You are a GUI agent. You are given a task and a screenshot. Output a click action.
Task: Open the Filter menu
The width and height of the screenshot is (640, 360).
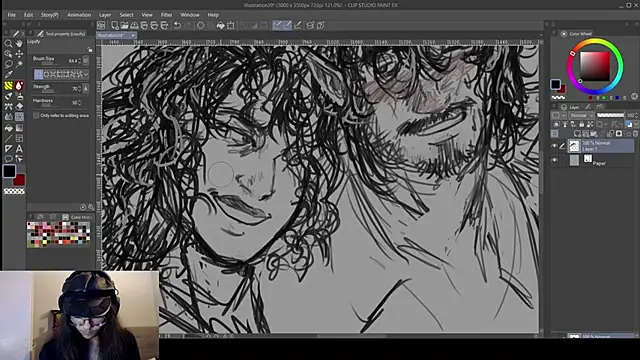click(x=166, y=15)
